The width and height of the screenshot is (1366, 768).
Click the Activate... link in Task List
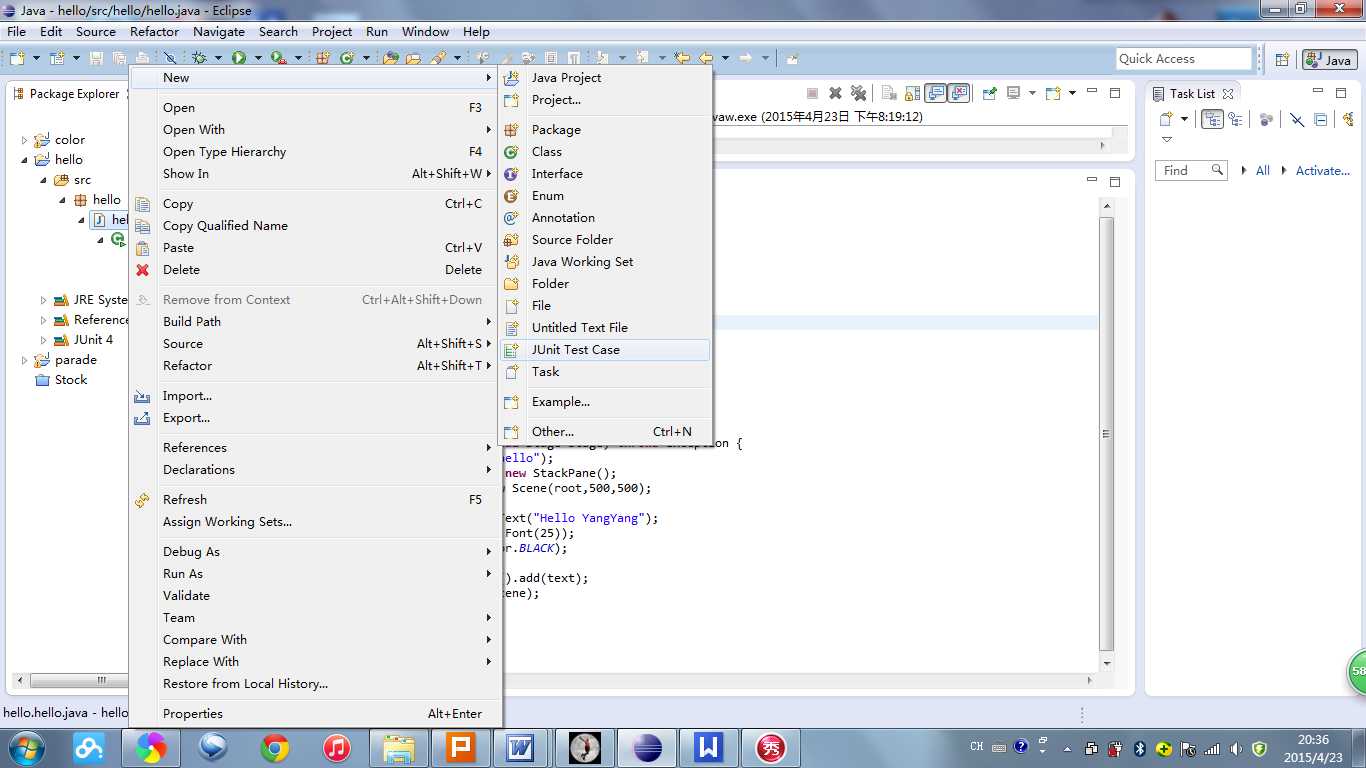click(x=1323, y=171)
